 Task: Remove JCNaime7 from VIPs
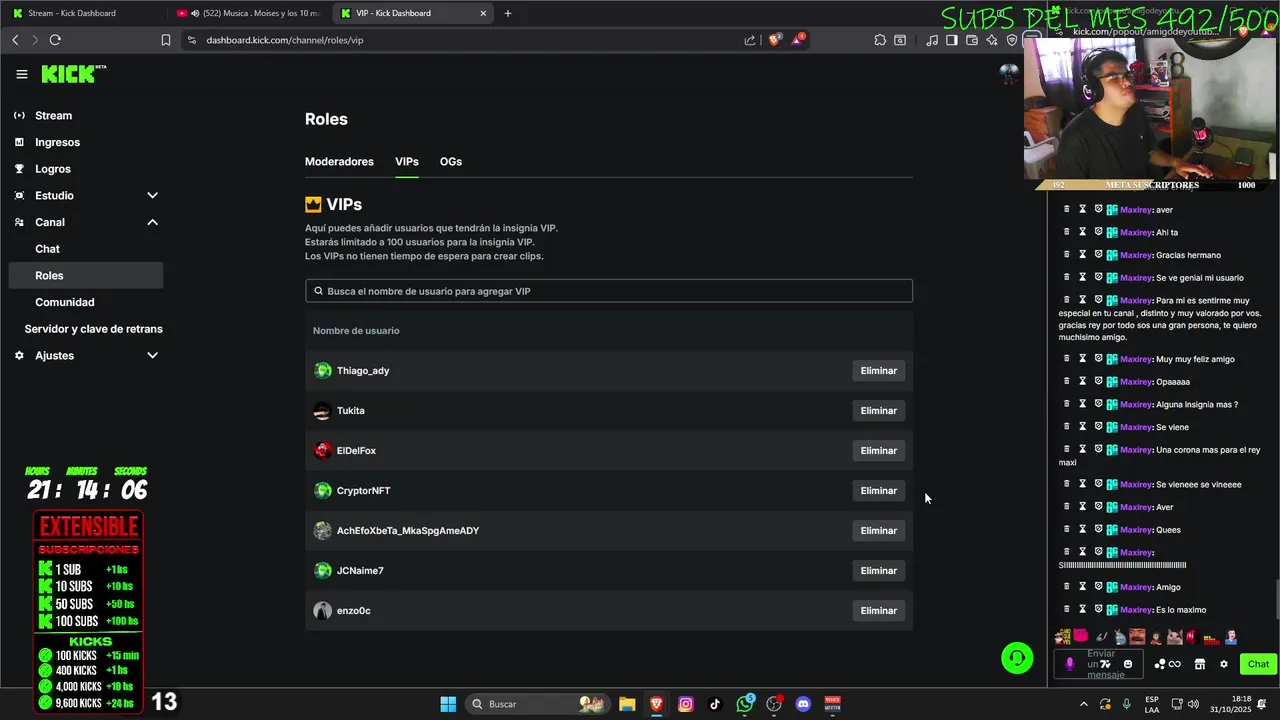(x=878, y=571)
